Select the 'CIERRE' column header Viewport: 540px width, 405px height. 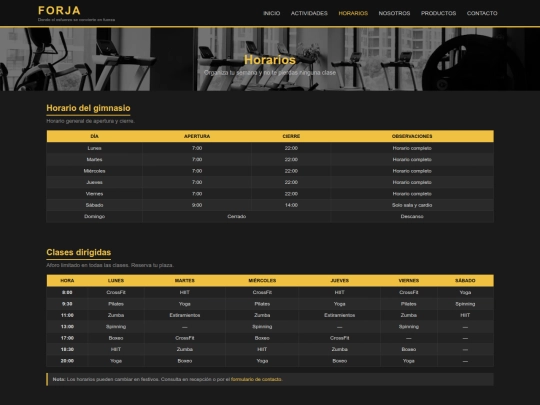point(291,136)
